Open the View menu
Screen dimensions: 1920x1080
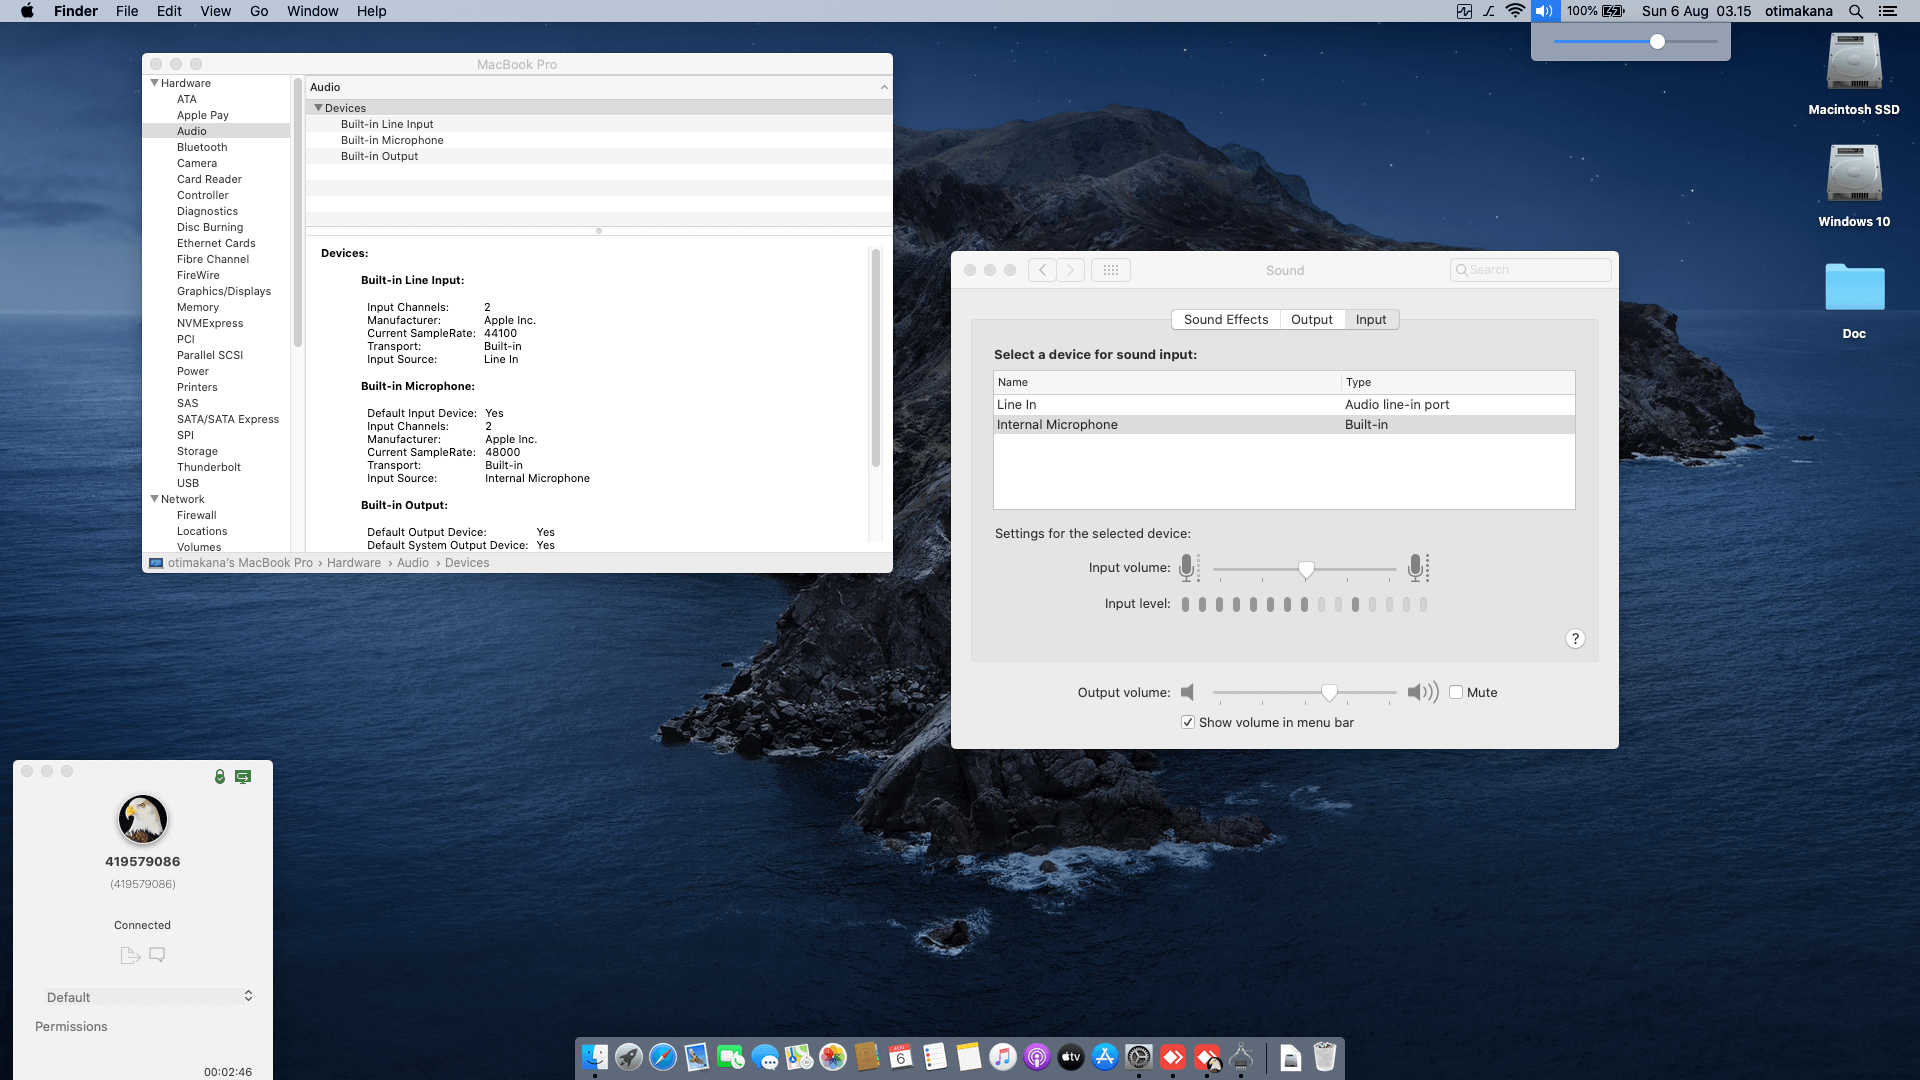coord(215,11)
